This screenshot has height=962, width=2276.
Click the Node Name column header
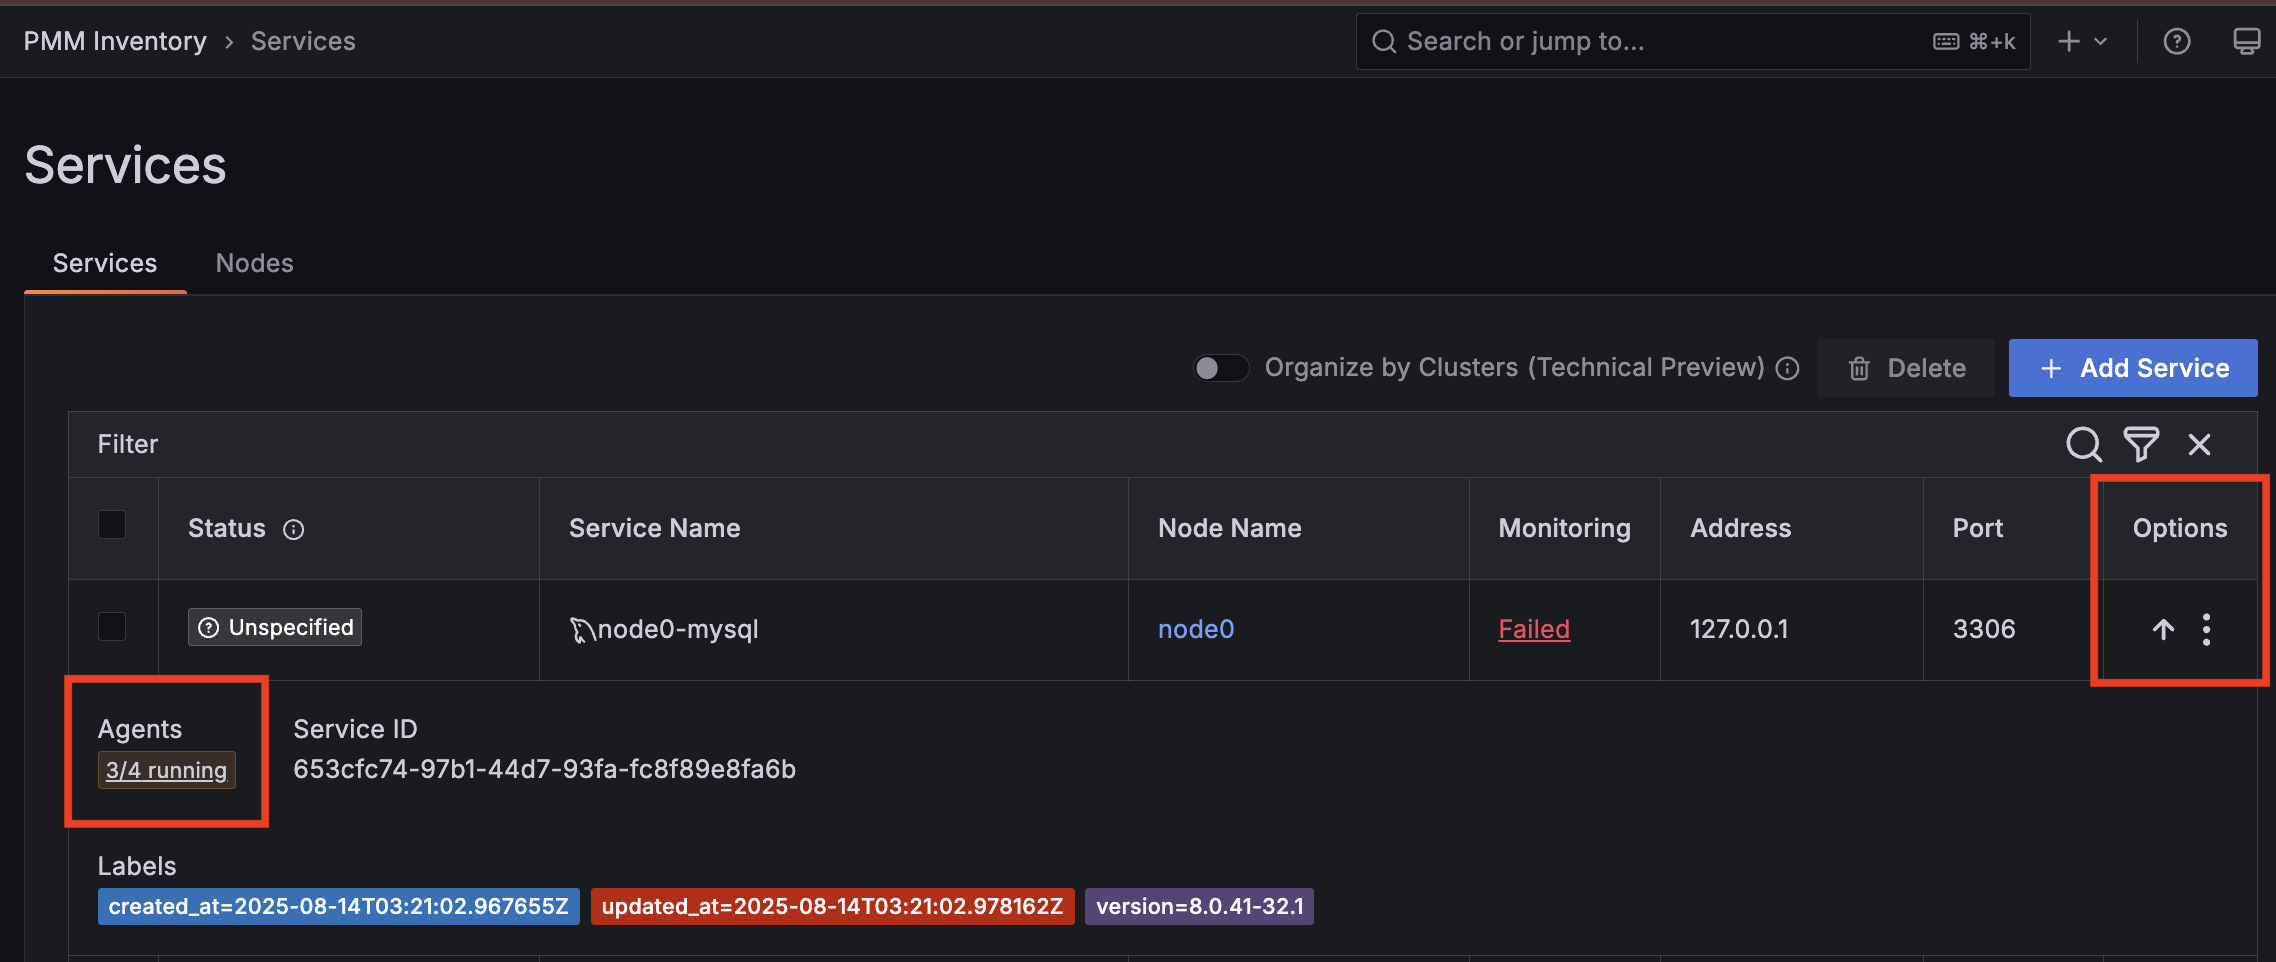[x=1230, y=528]
